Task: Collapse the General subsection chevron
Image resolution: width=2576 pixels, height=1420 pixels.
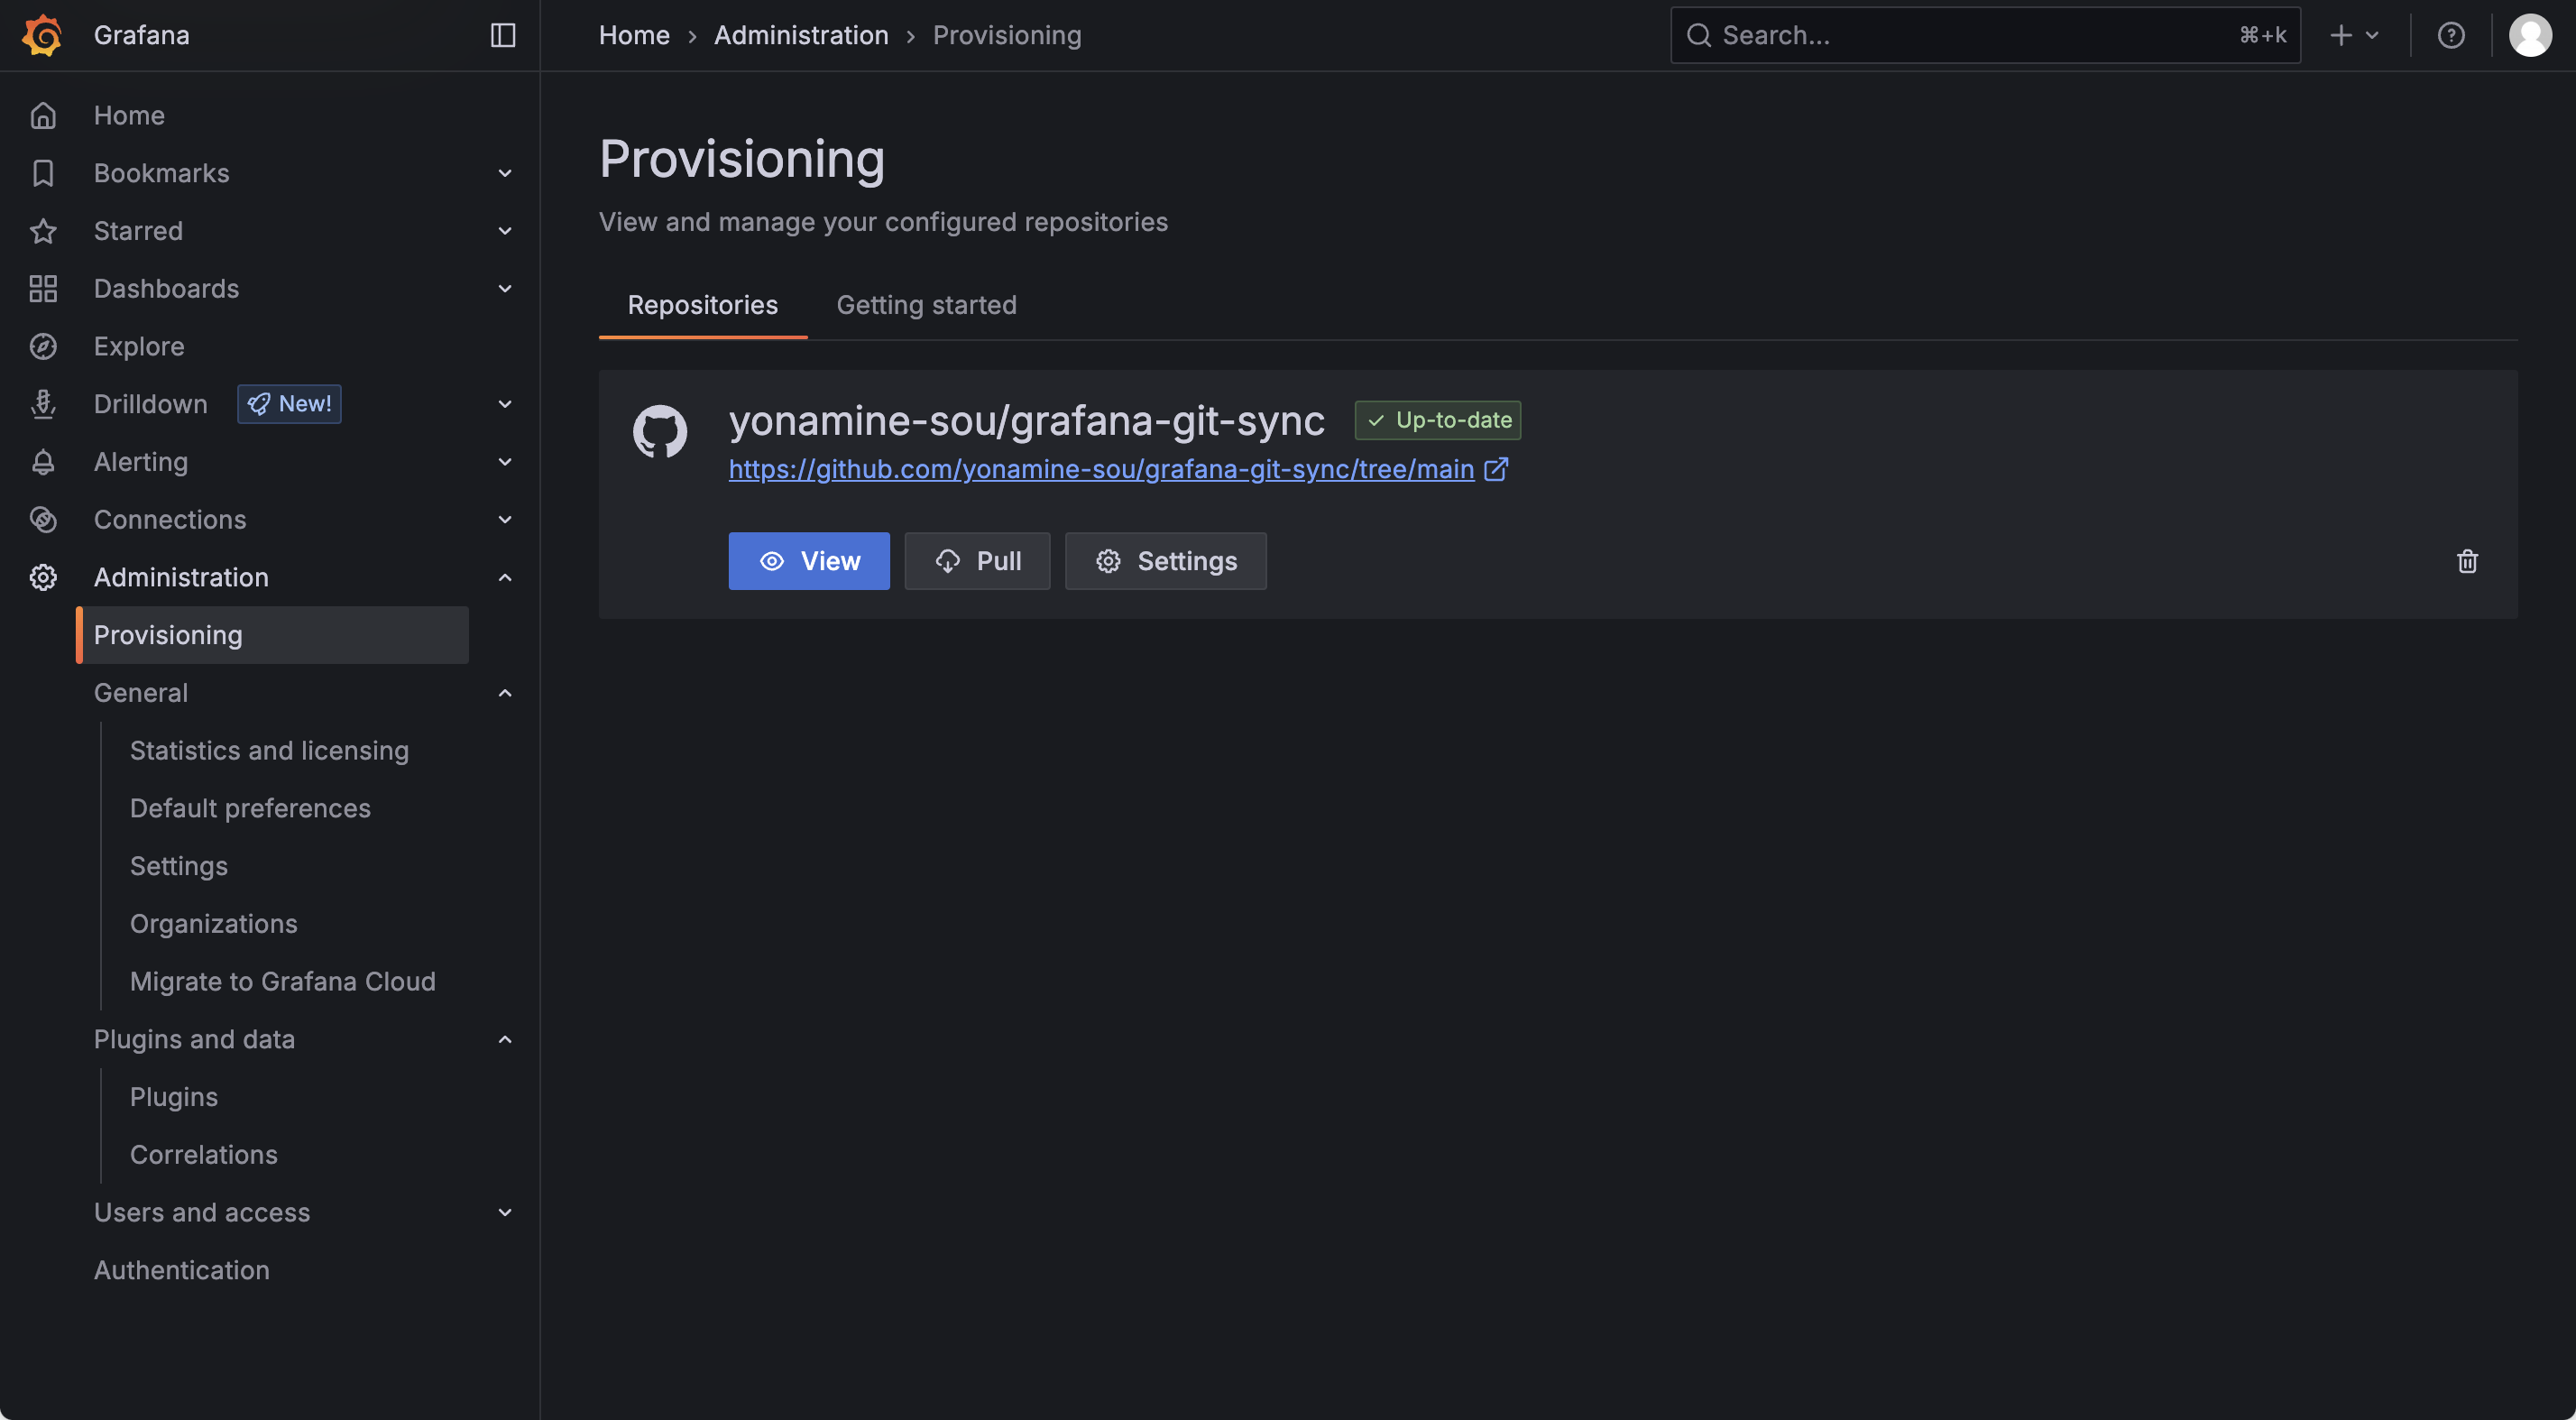Action: coord(505,693)
